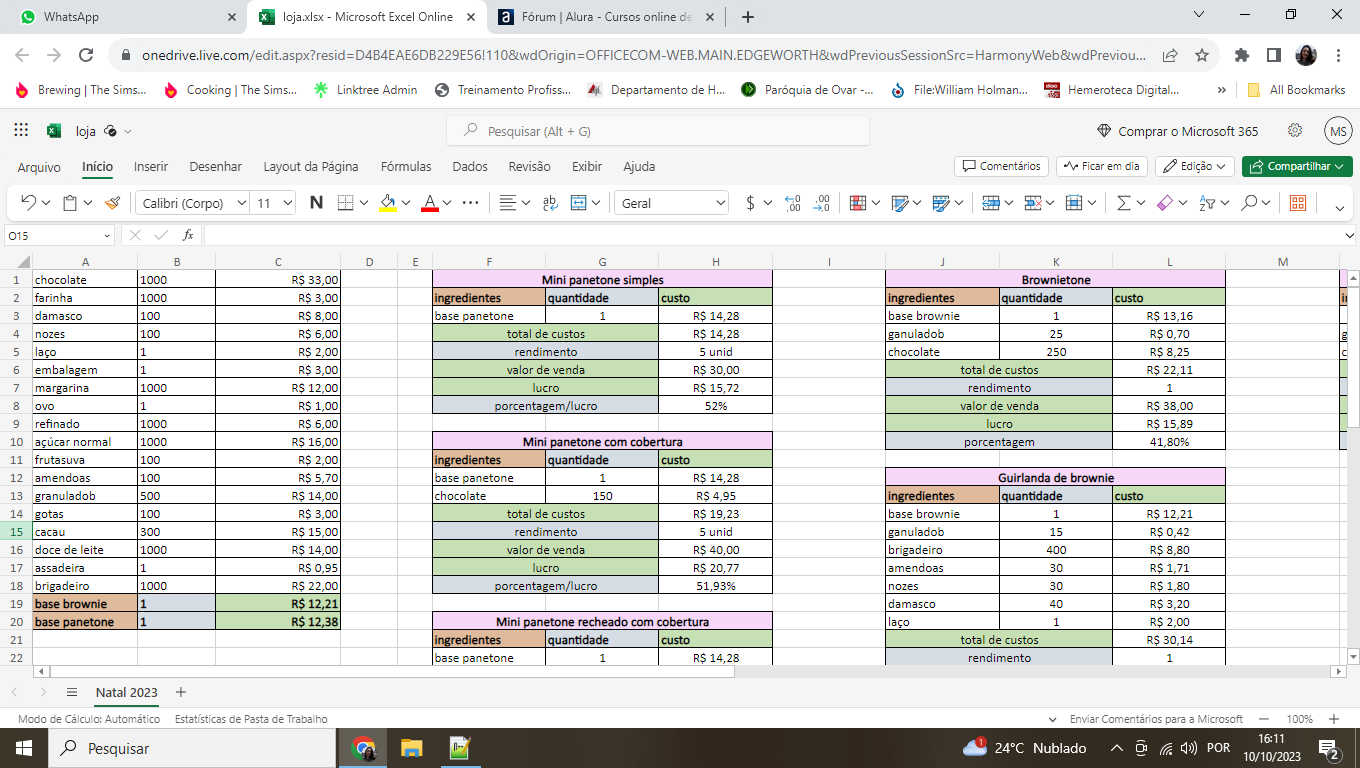1360x768 pixels.
Task: Switch to the Desenhar tab
Action: click(216, 167)
